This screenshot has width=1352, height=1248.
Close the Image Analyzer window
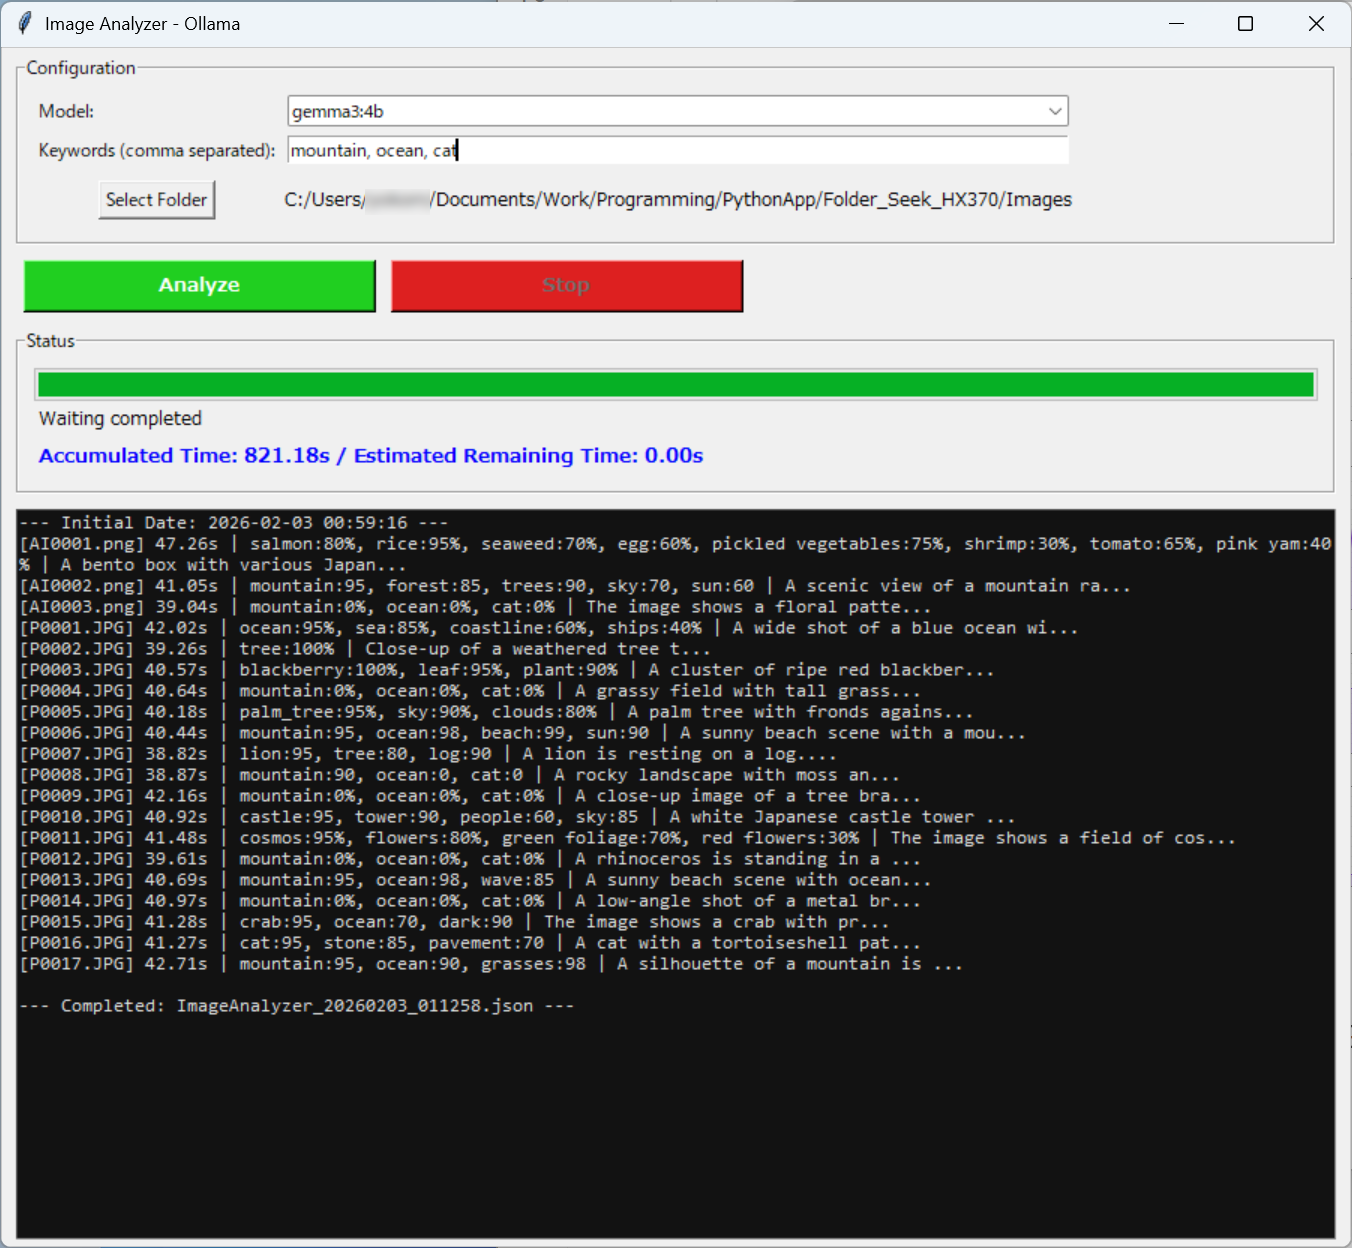[1316, 24]
